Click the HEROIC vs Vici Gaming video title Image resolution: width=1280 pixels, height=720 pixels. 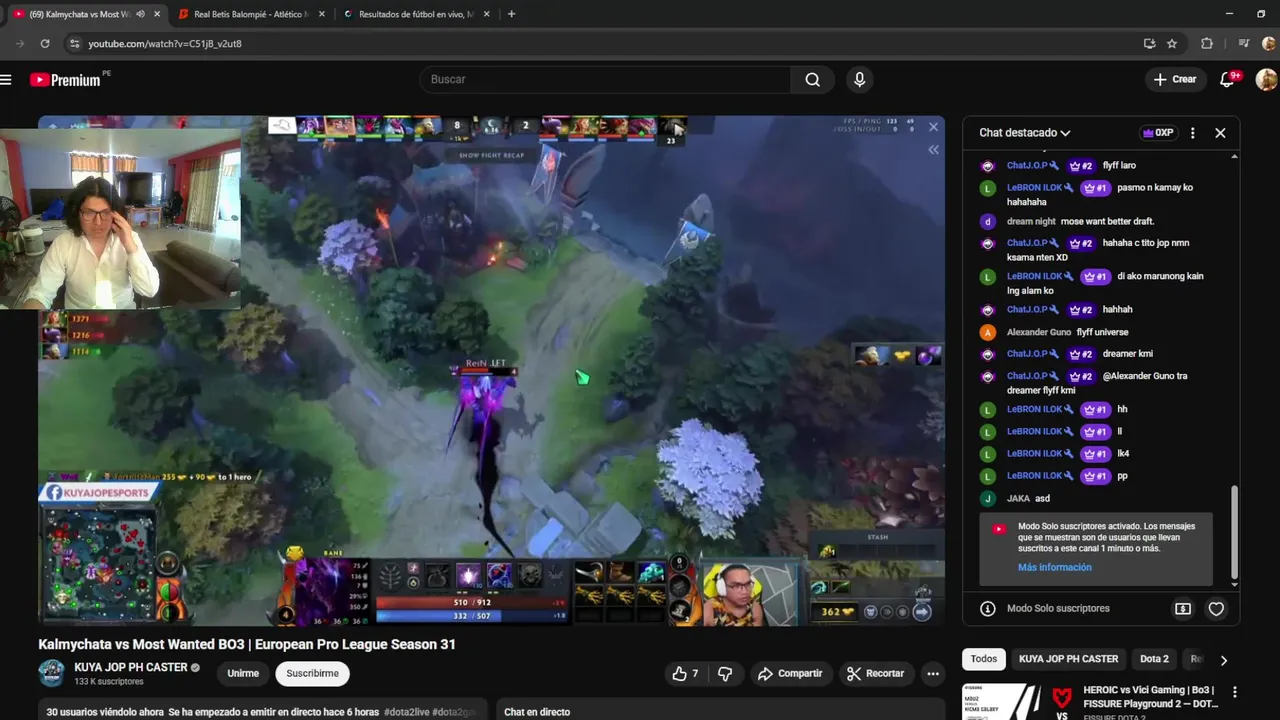[x=1150, y=697]
